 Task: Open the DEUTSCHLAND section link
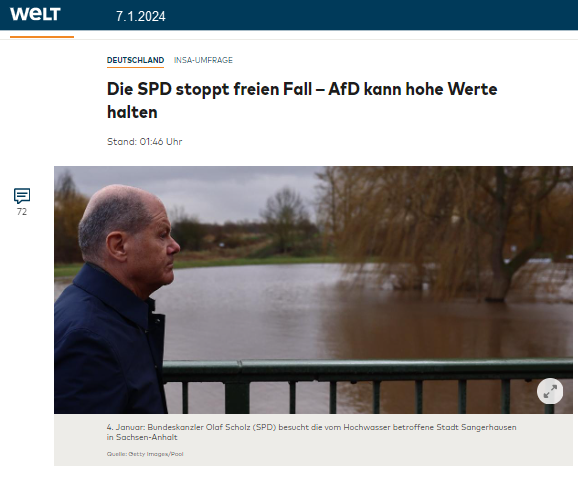tap(135, 60)
